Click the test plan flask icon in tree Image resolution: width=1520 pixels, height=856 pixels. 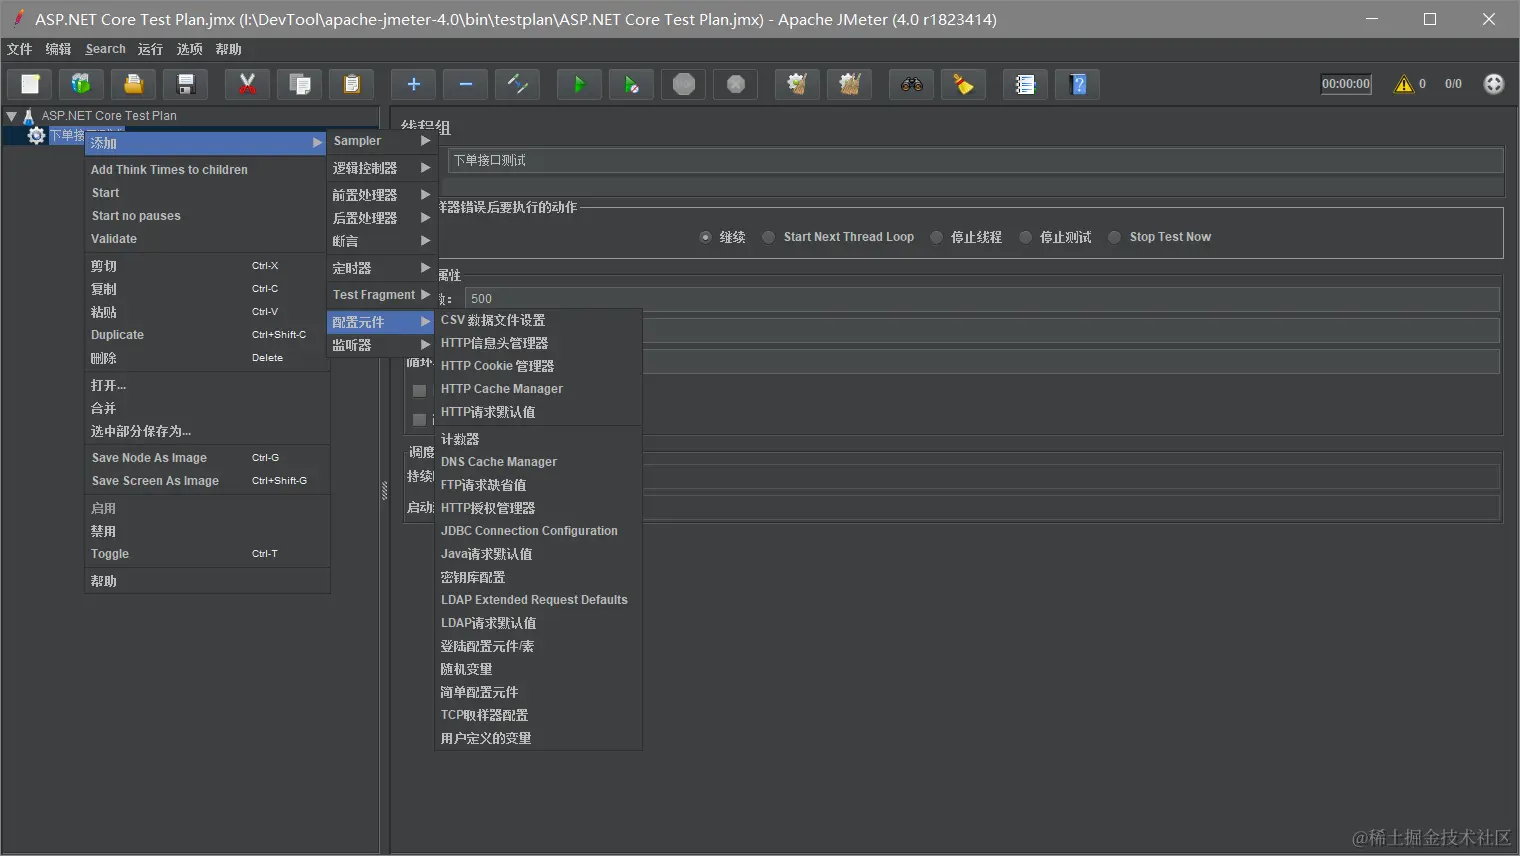(28, 116)
